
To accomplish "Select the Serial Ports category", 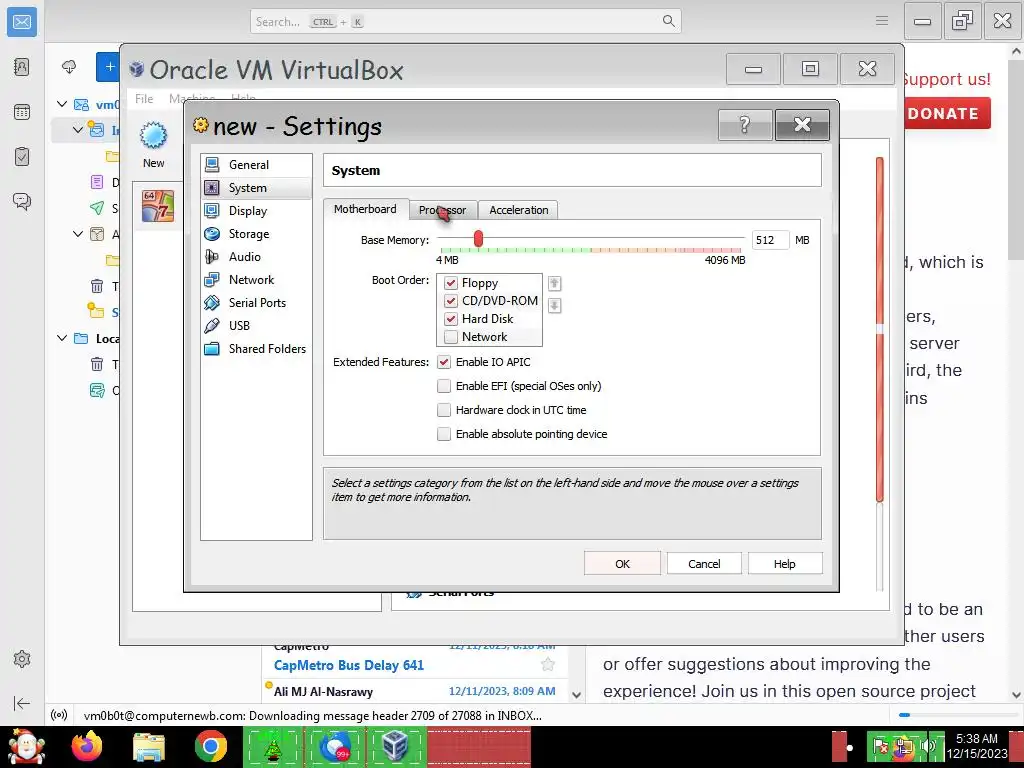I will tap(256, 302).
